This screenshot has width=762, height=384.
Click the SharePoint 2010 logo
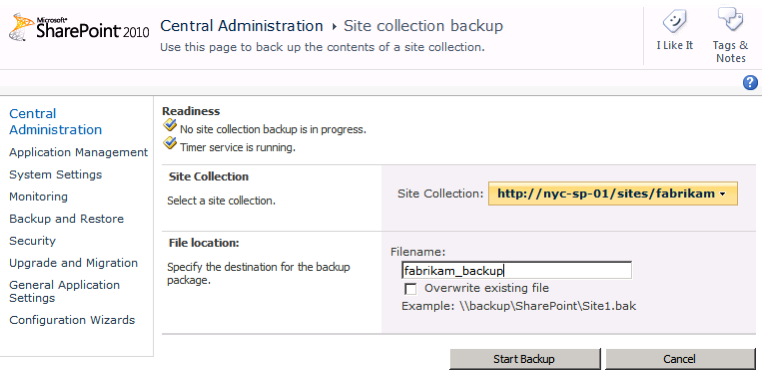click(x=79, y=28)
